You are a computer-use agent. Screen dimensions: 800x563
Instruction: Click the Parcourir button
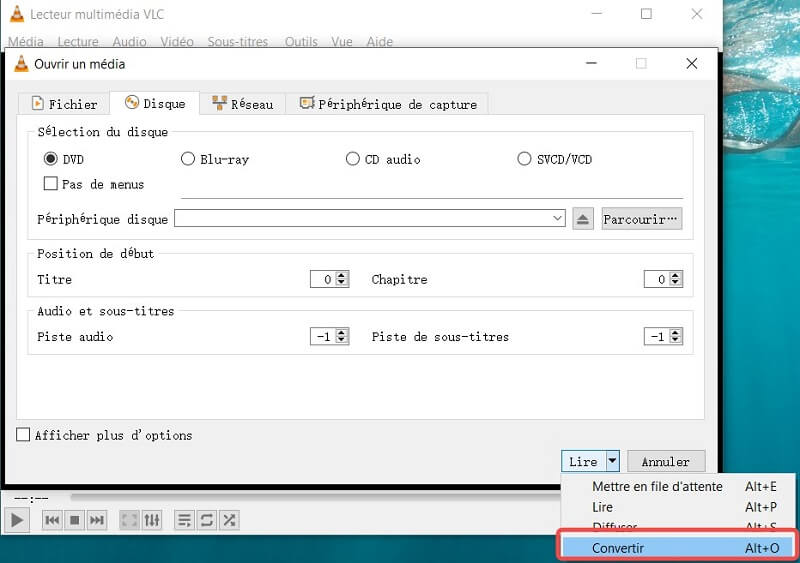point(641,219)
